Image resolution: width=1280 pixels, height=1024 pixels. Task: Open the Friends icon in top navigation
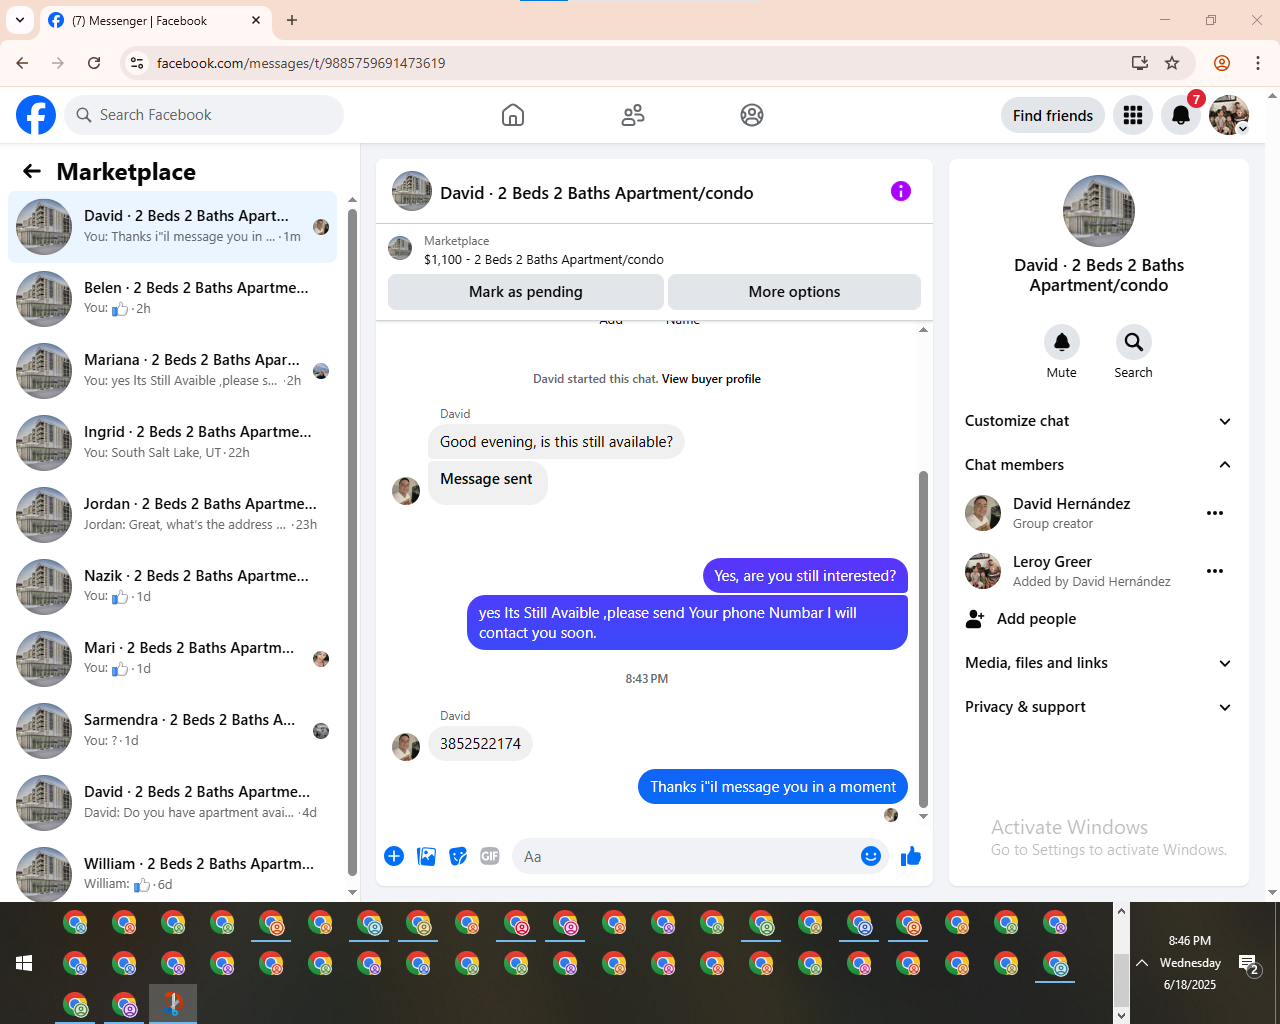[x=633, y=115]
